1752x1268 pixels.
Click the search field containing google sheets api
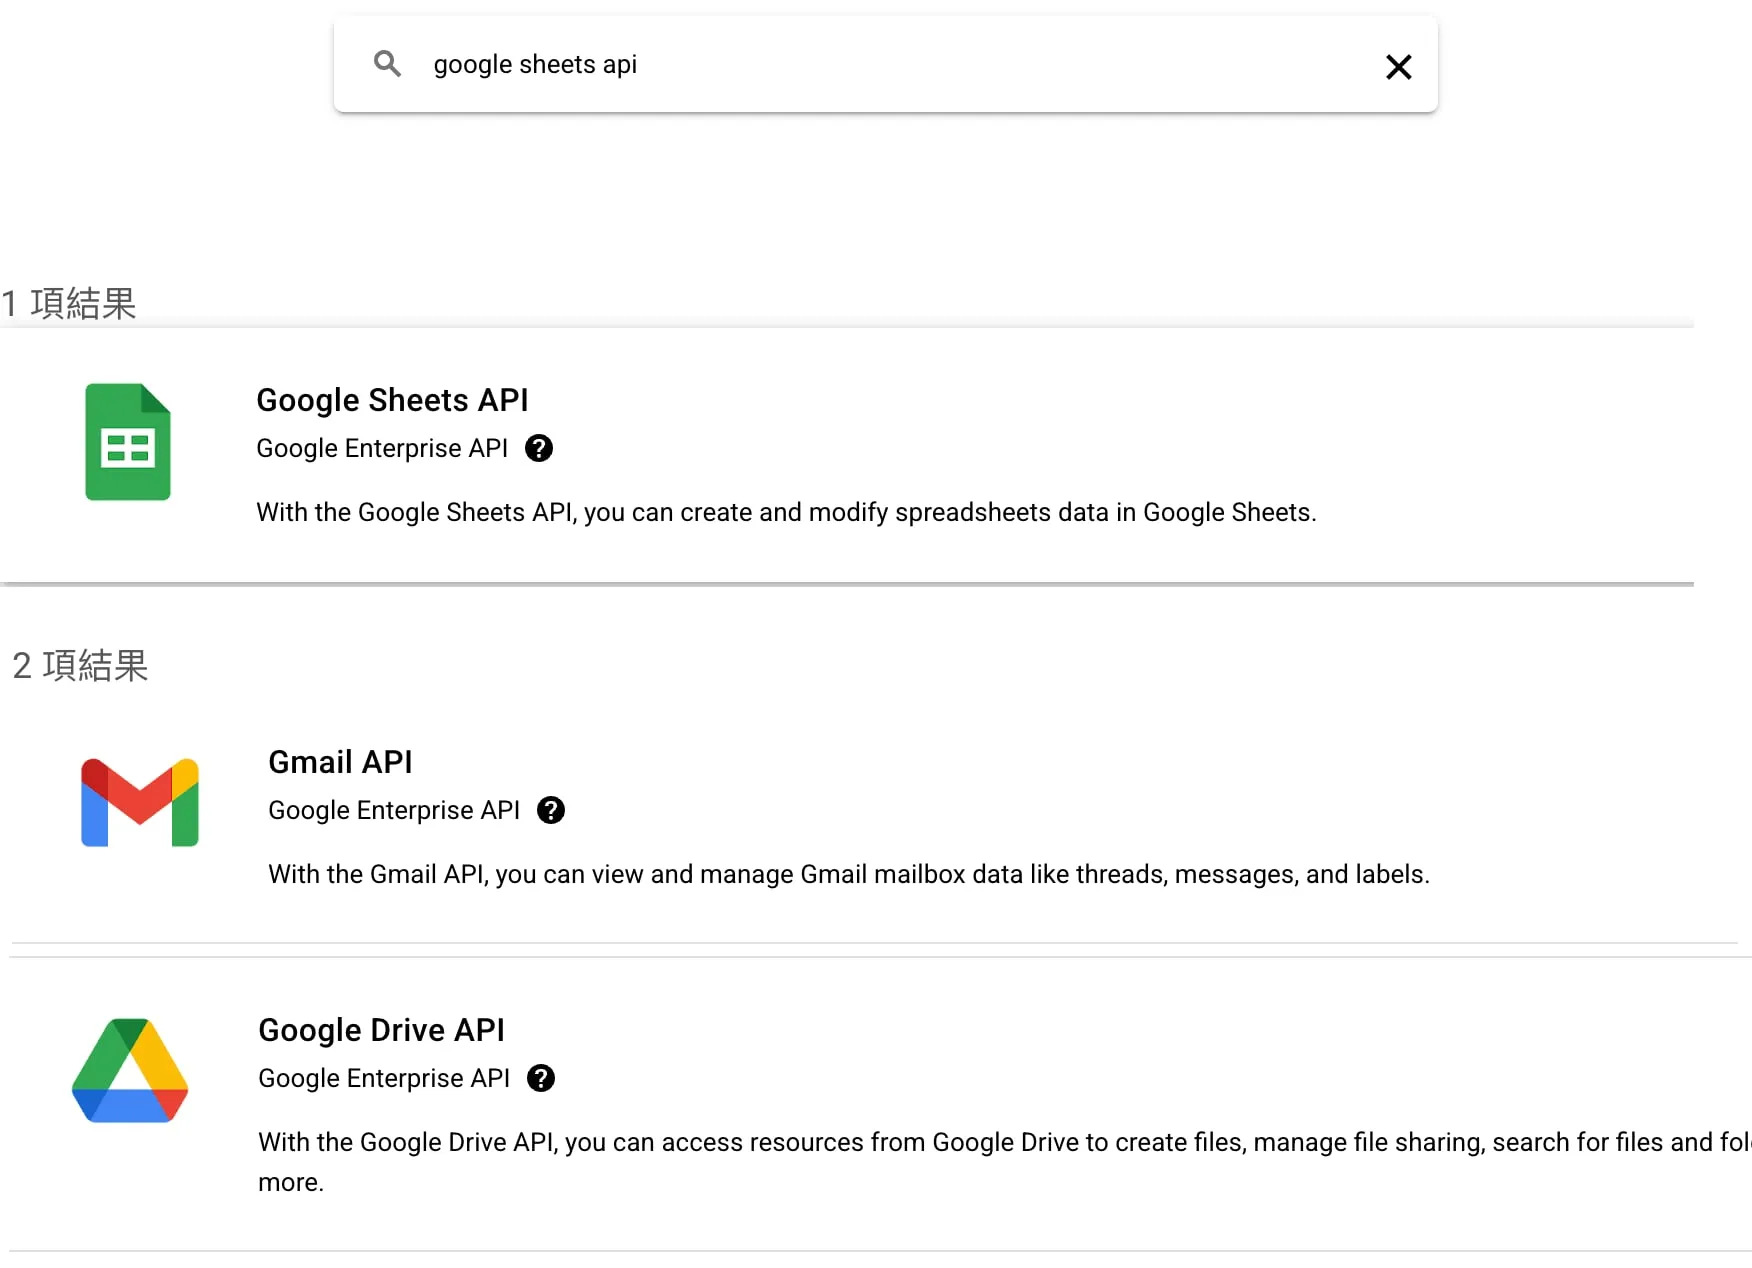[x=885, y=64]
